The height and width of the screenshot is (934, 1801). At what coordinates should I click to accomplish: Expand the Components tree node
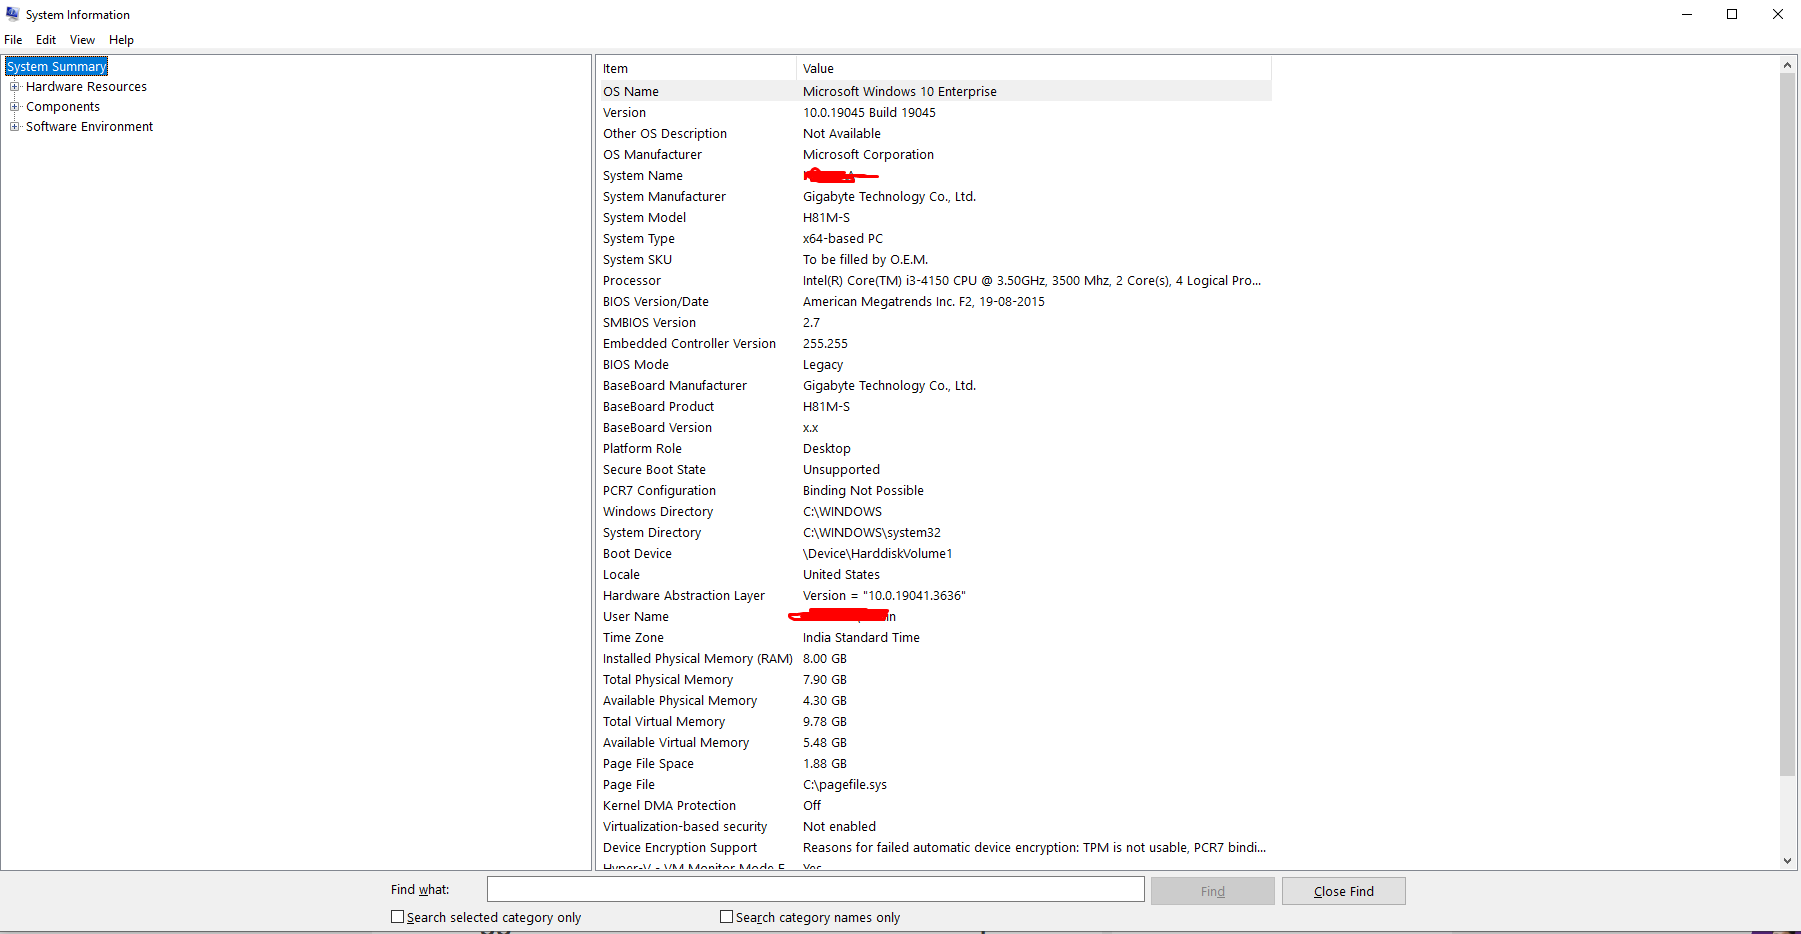15,107
